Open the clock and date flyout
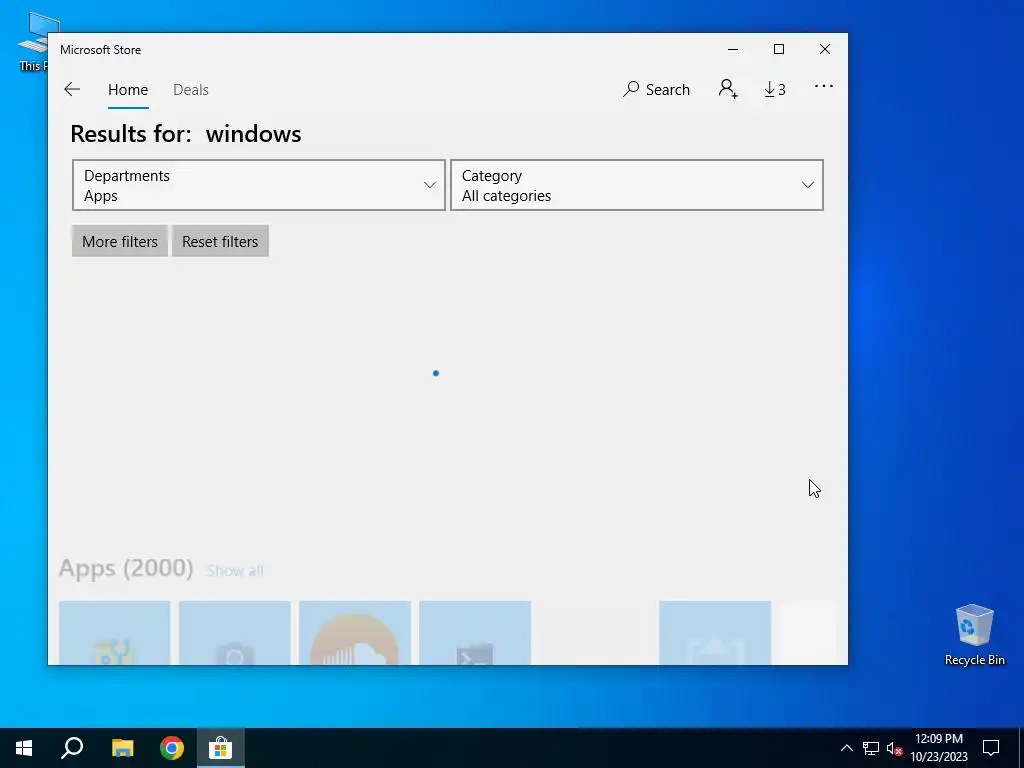 (939, 748)
